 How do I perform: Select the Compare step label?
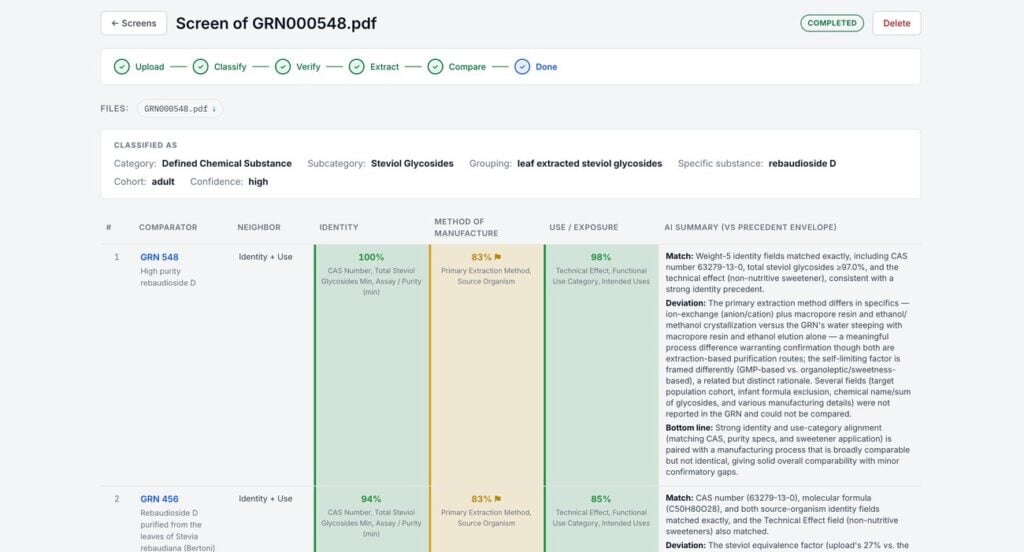pos(467,67)
